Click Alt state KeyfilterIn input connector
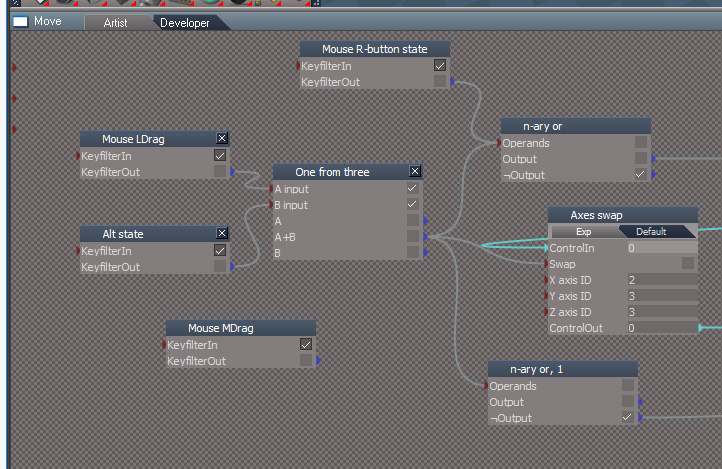The width and height of the screenshot is (722, 469). [78, 251]
